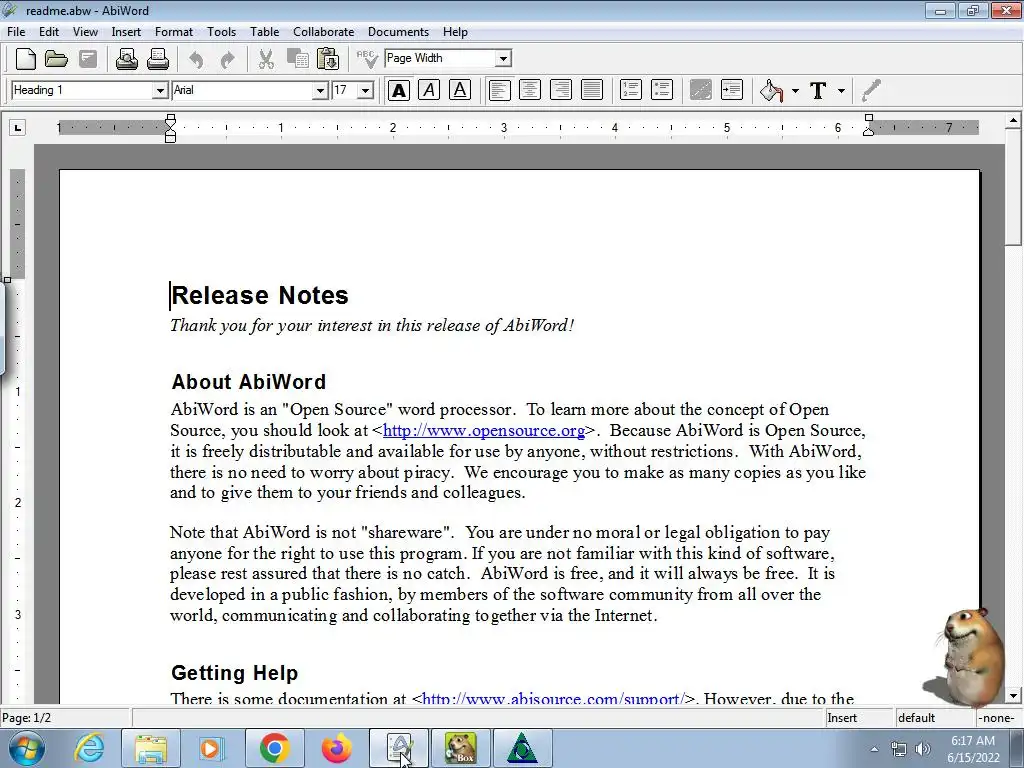Click the ruler's left indent marker

(x=170, y=128)
